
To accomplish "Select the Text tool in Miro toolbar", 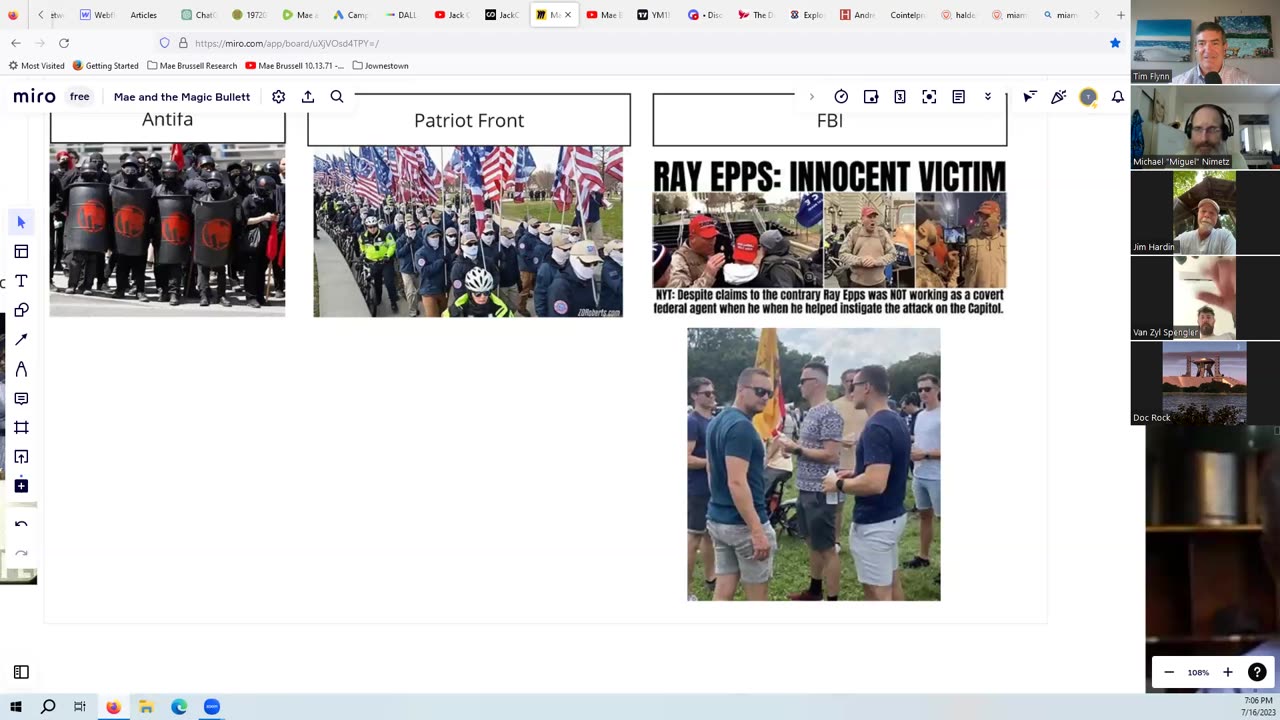I will coord(21,281).
